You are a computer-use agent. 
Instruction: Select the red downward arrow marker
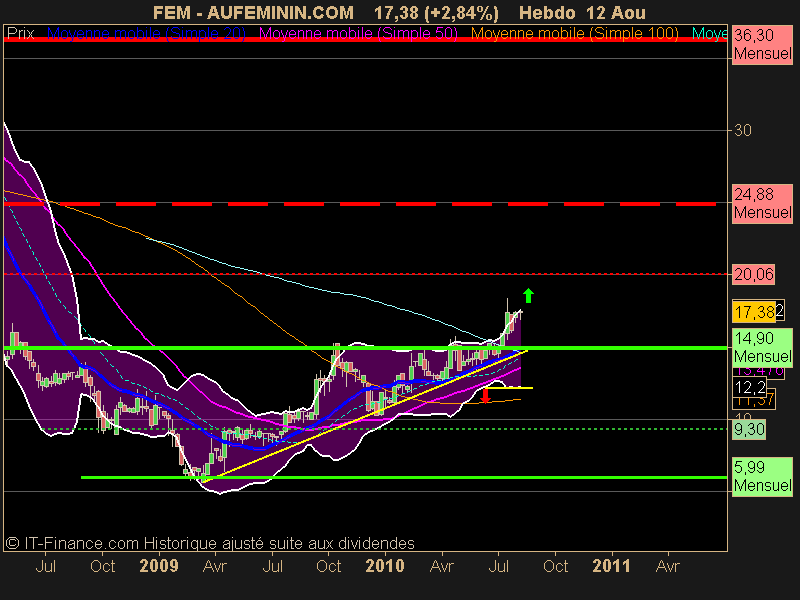pos(485,395)
